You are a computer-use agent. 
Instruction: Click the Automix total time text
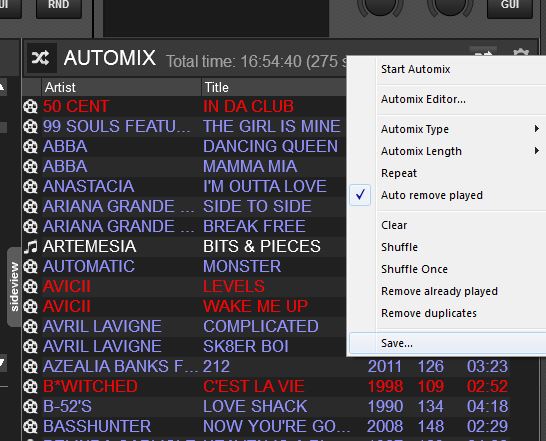pos(256,62)
